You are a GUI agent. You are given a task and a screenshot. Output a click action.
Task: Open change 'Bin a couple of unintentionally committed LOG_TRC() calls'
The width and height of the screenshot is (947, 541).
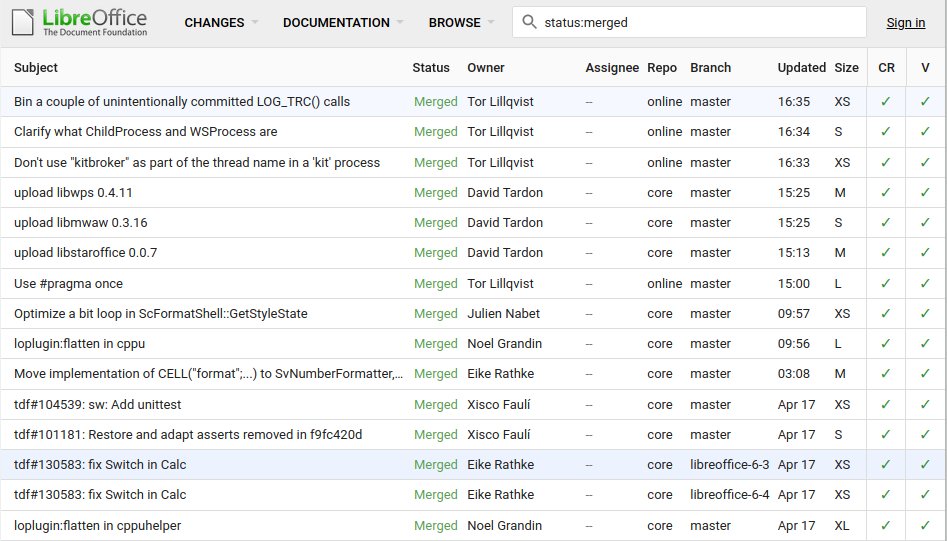(x=182, y=101)
